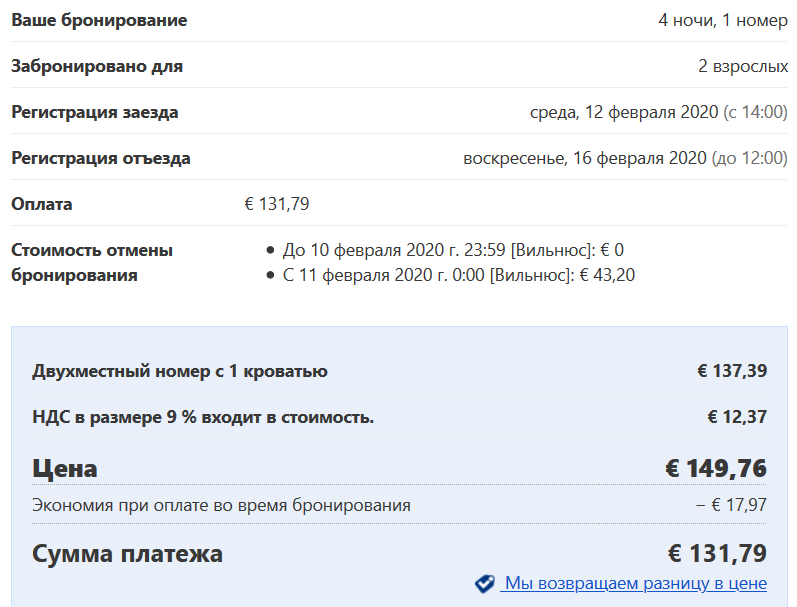The height and width of the screenshot is (607, 797).
Task: Click 'Экономия при оплате во время бронирования' text
Action: tap(221, 505)
